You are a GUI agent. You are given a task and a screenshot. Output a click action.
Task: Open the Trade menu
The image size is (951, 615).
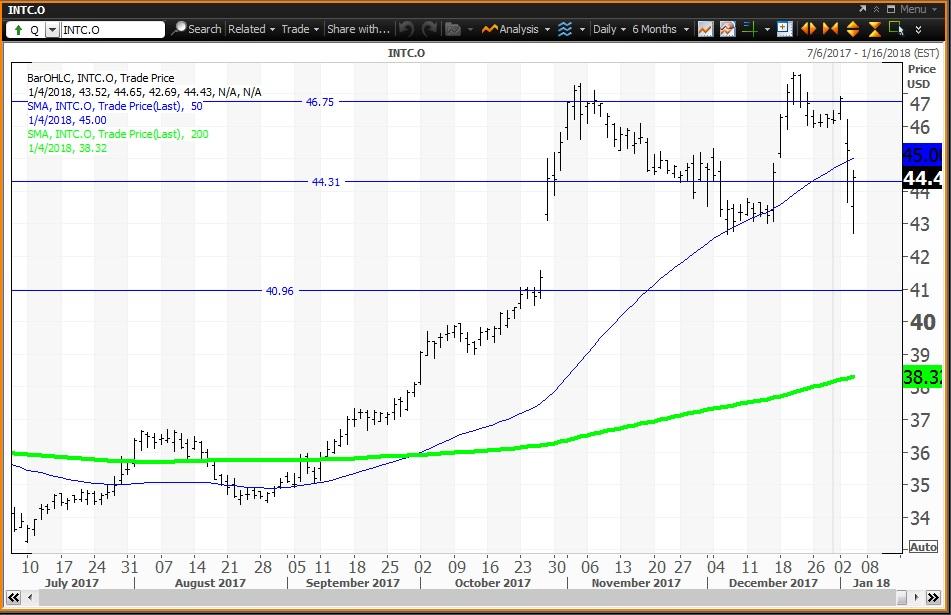click(x=300, y=29)
